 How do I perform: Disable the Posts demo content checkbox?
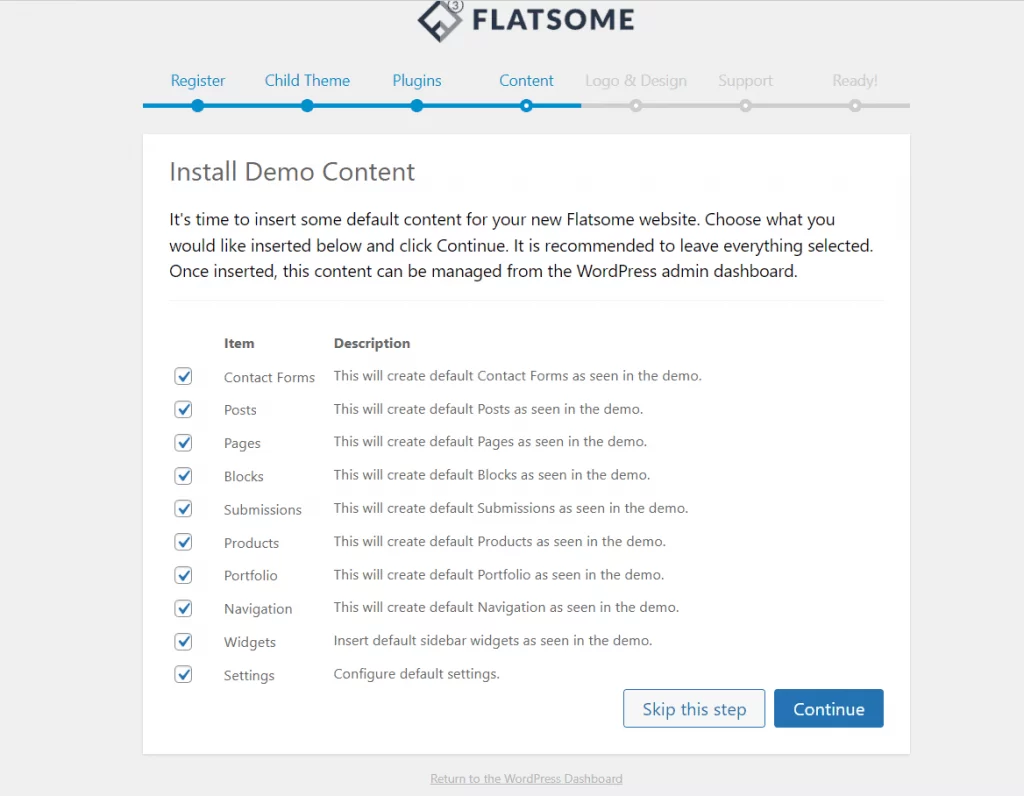[x=183, y=408]
